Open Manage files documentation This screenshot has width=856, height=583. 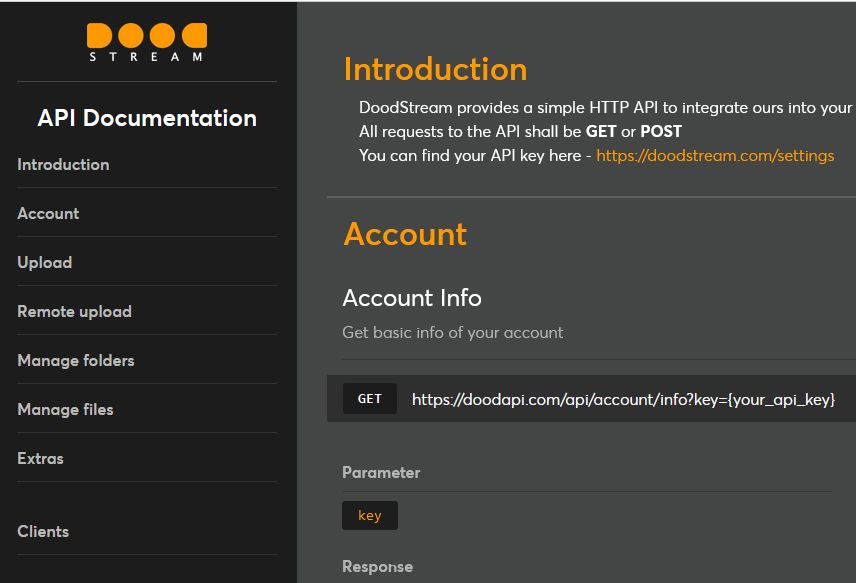tap(65, 410)
